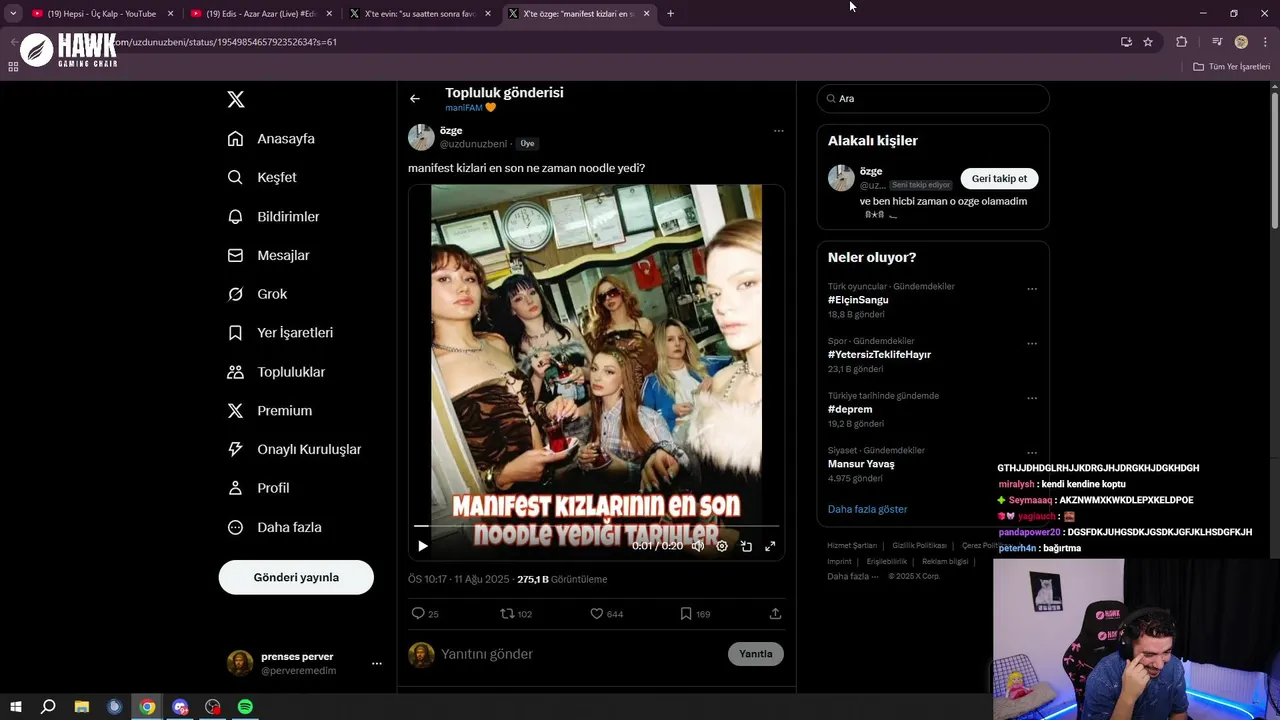1280x720 pixels.
Task: Seek on the video progress bar
Action: point(597,525)
